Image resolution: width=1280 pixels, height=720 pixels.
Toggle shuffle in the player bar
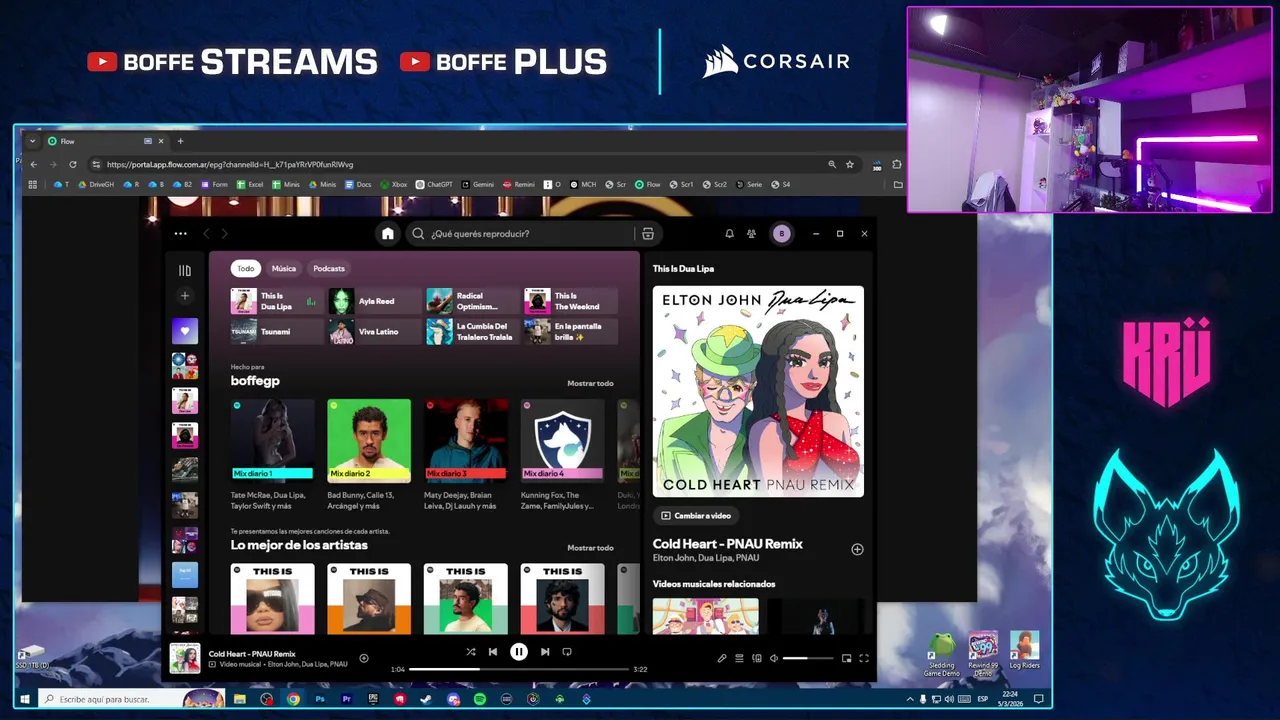(471, 652)
